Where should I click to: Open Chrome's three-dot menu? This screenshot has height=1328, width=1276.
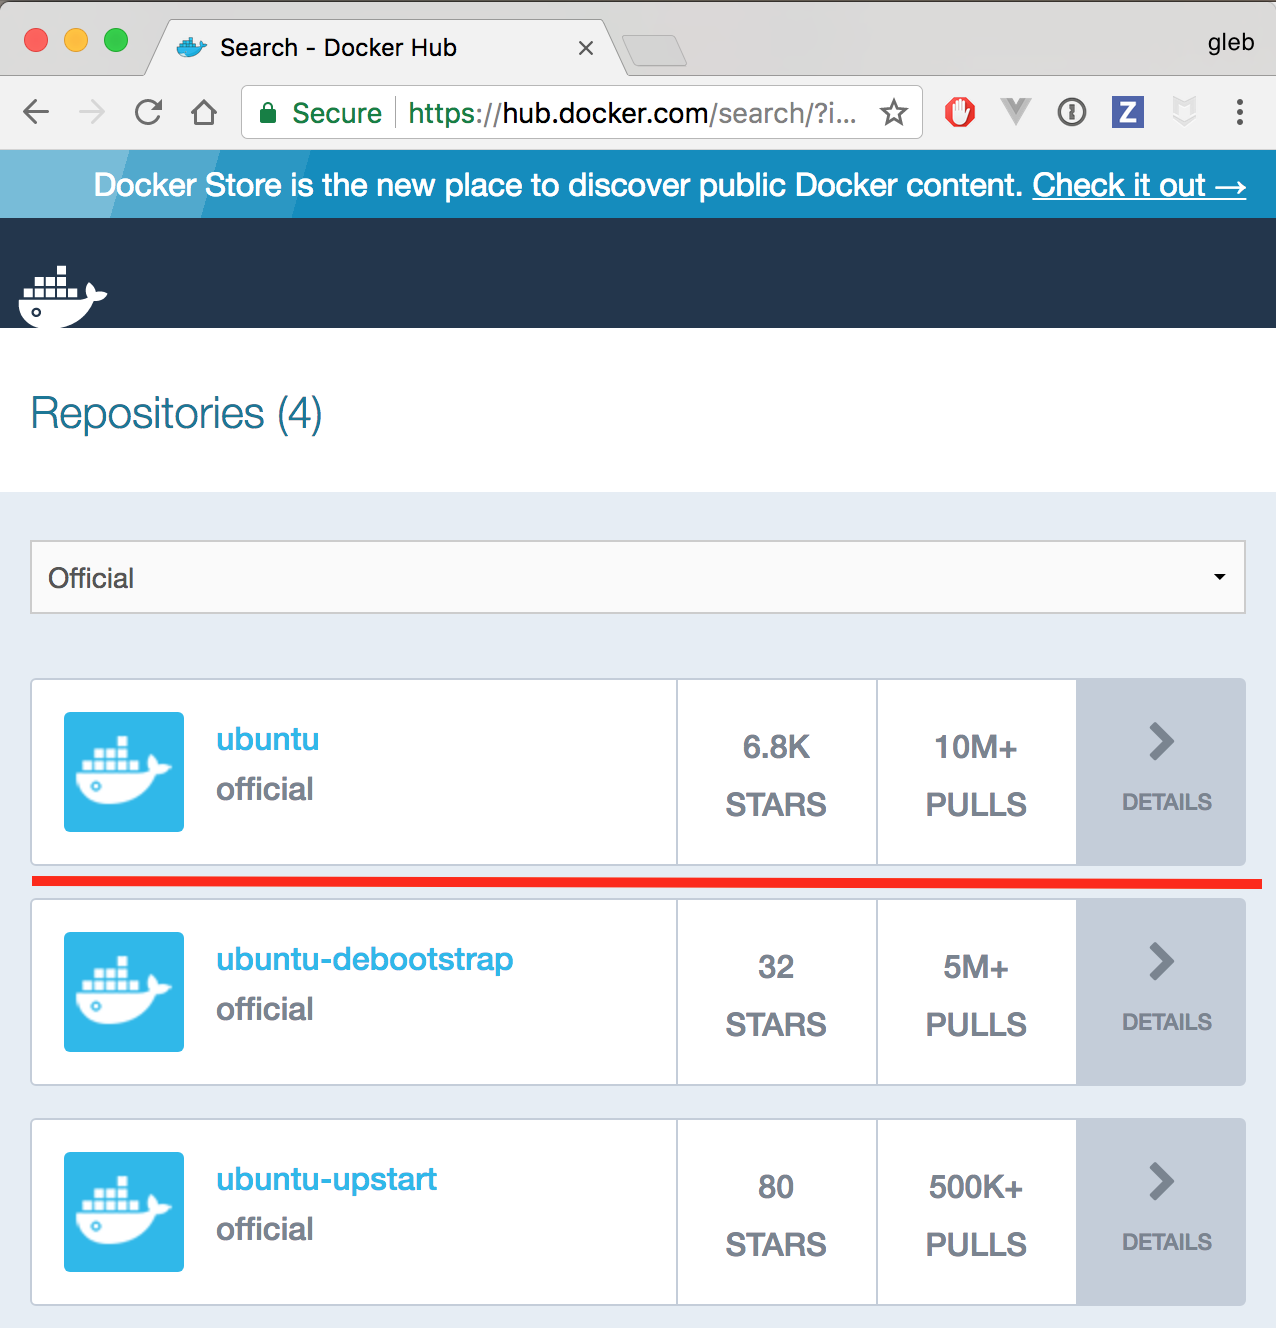(x=1240, y=112)
